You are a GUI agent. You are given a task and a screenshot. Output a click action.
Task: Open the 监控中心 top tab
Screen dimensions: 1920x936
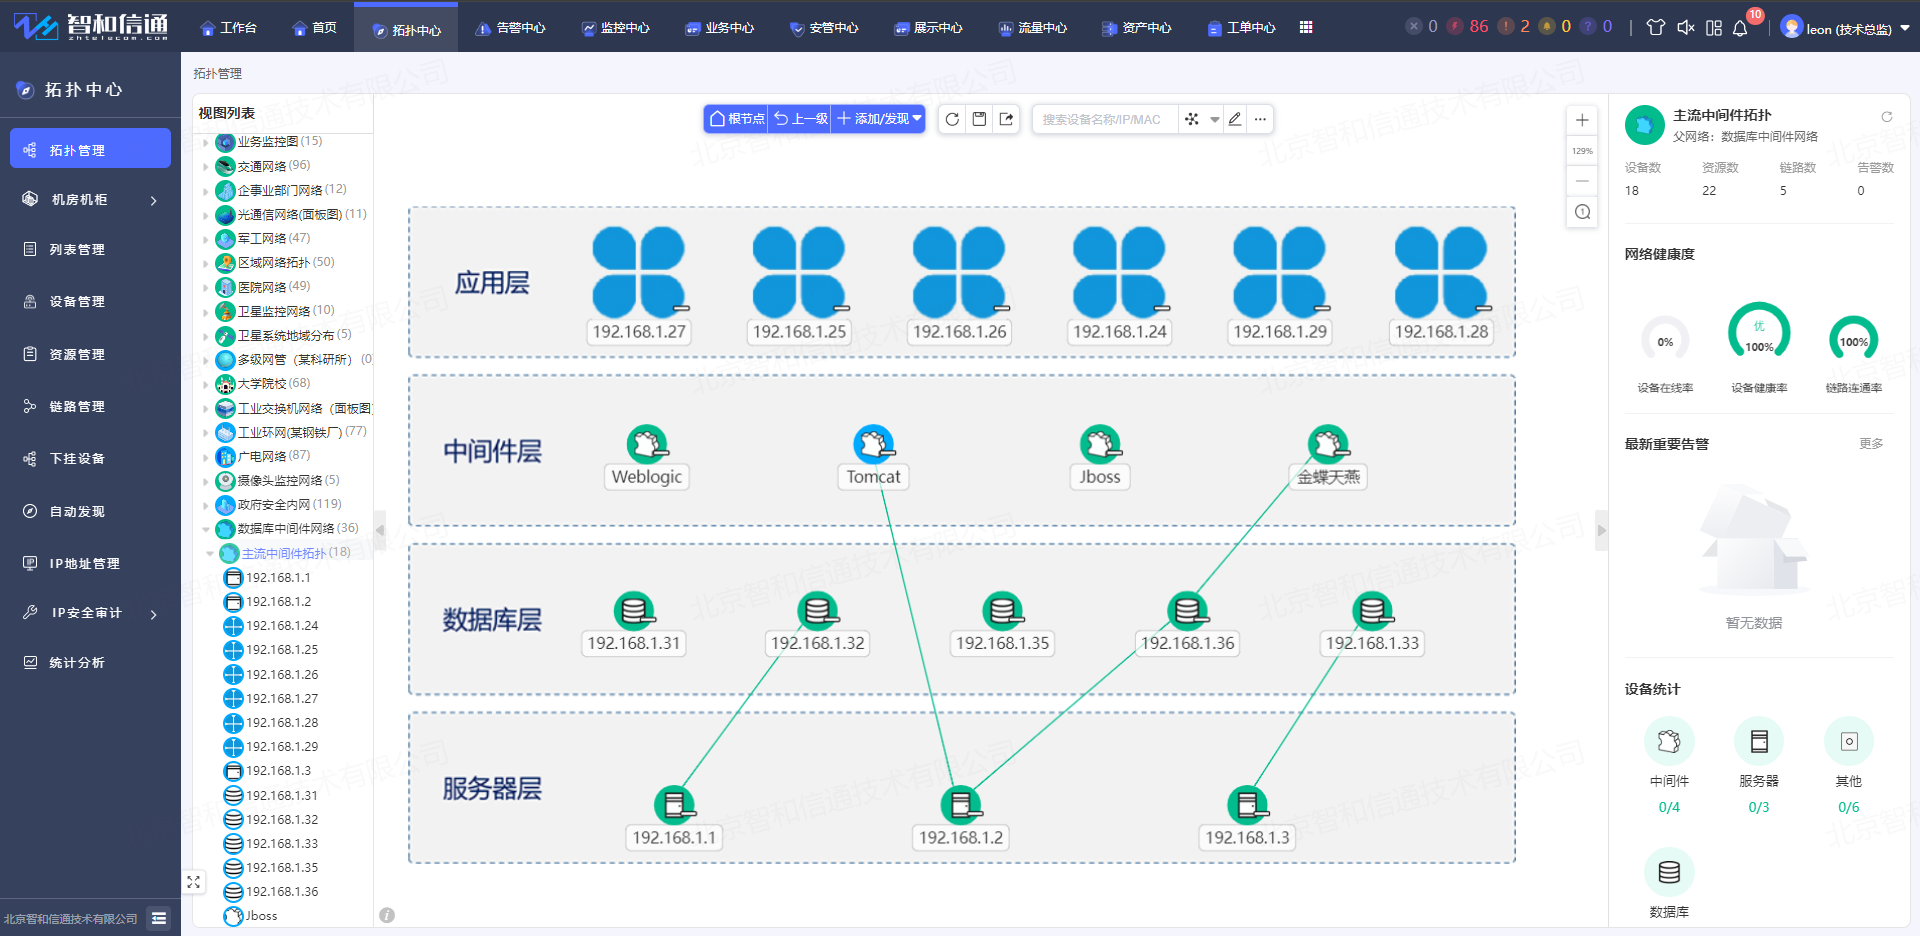tap(615, 28)
